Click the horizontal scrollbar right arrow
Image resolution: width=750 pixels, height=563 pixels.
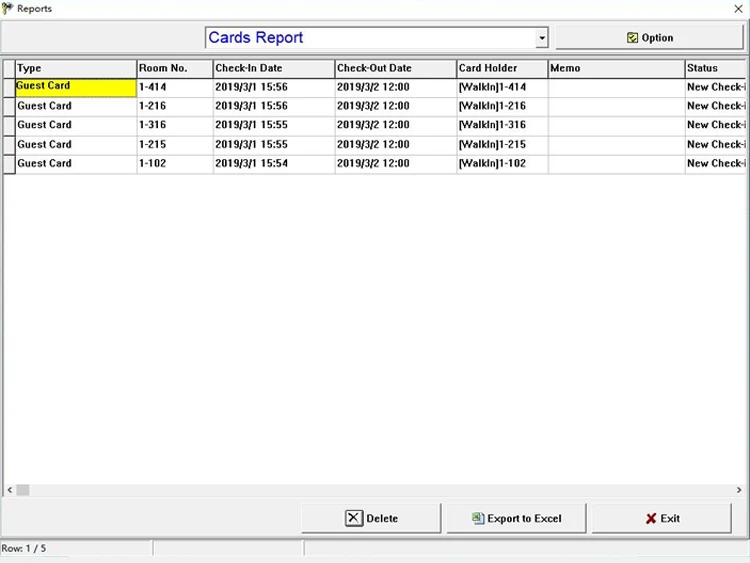point(739,490)
